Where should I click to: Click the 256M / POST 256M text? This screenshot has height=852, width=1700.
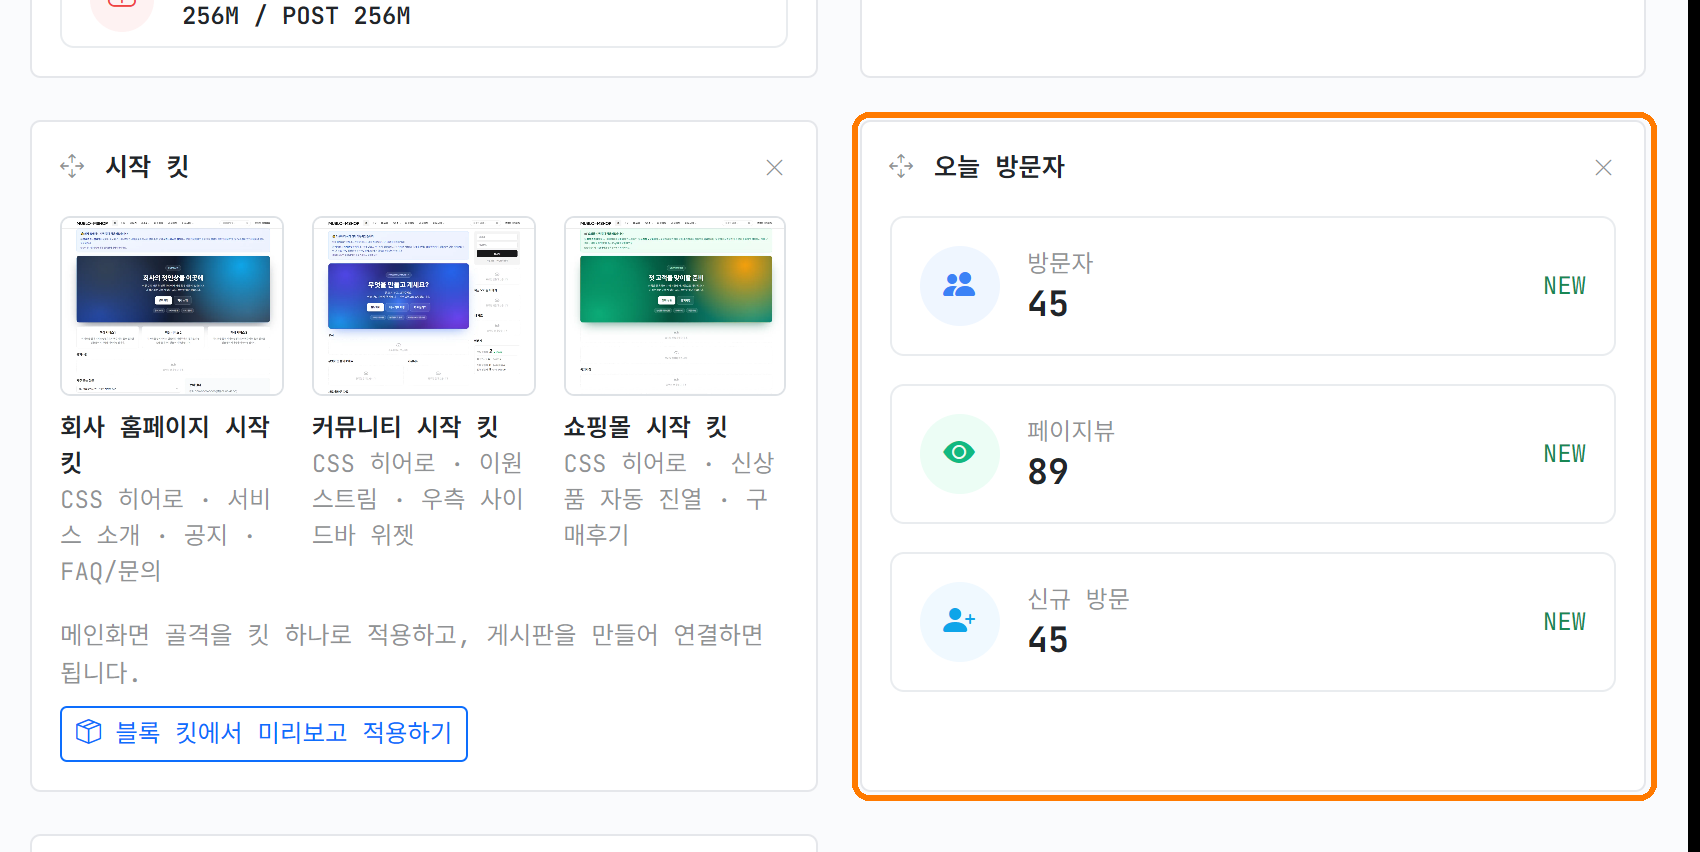[x=296, y=16]
